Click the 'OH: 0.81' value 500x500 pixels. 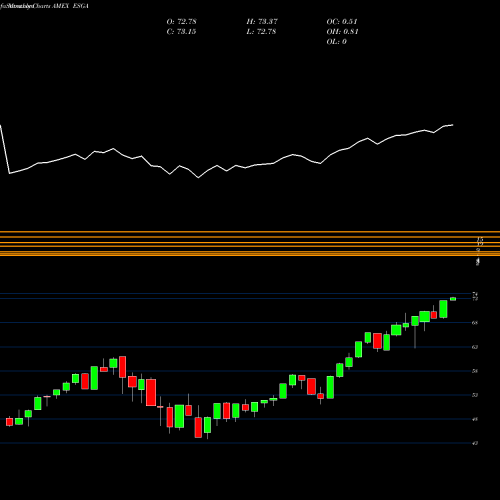(342, 32)
